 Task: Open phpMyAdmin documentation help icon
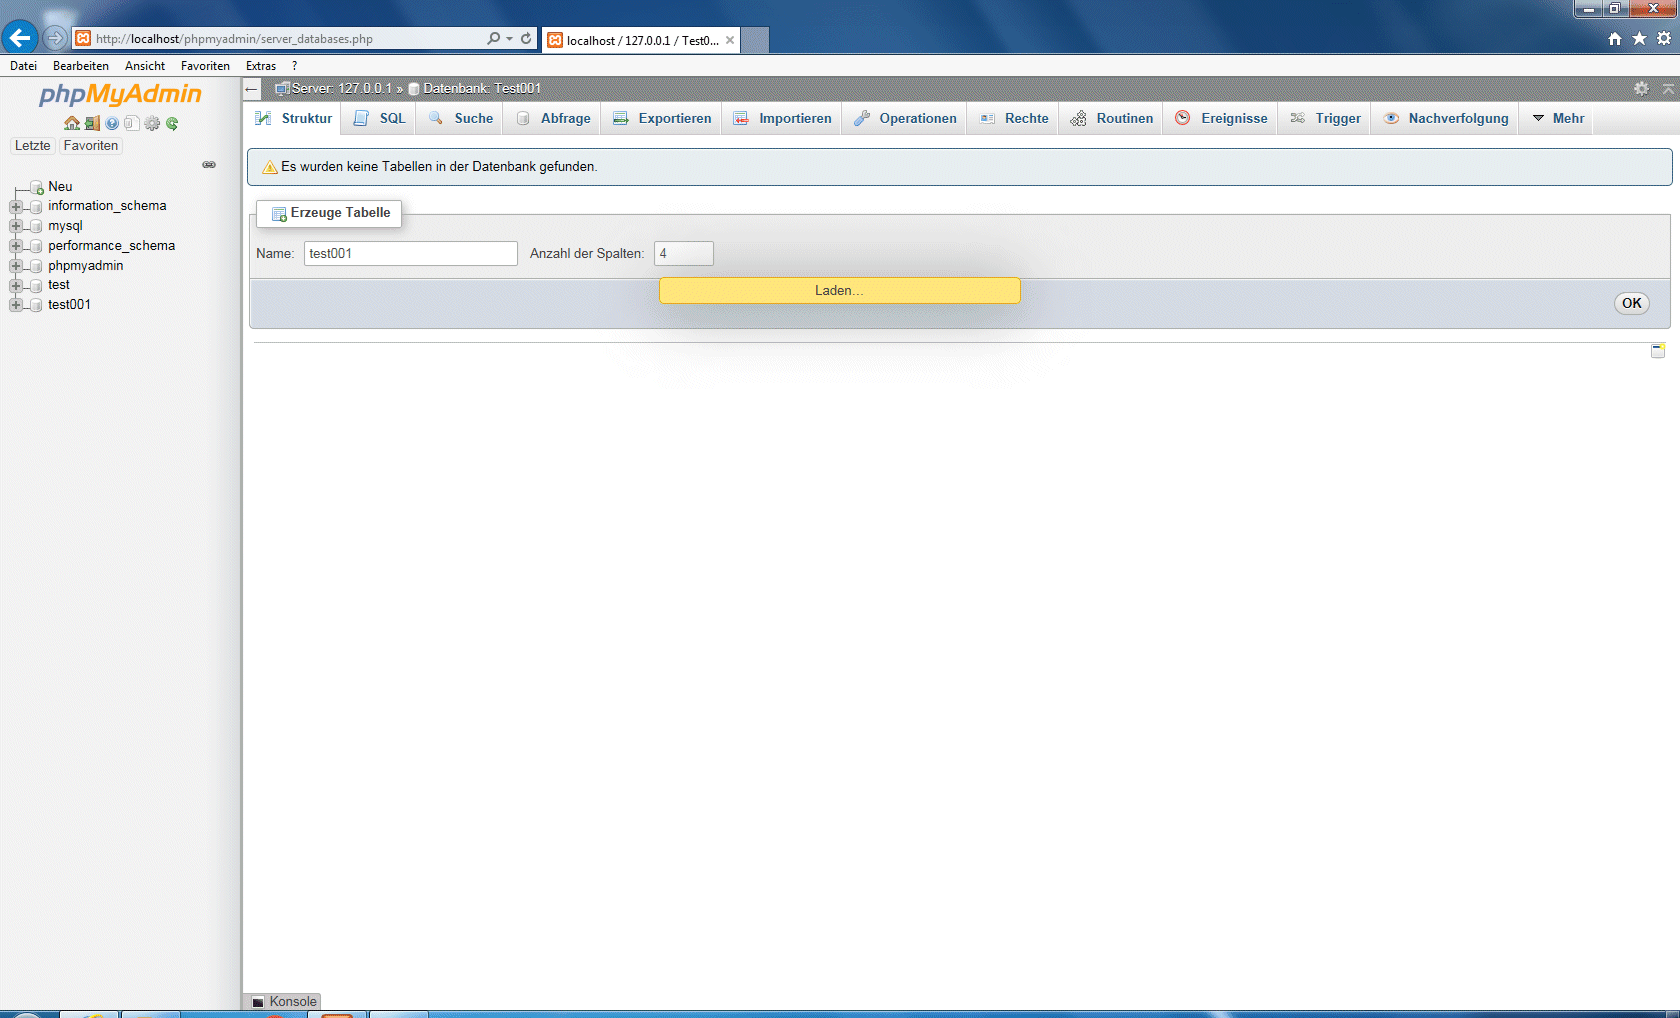coord(112,123)
